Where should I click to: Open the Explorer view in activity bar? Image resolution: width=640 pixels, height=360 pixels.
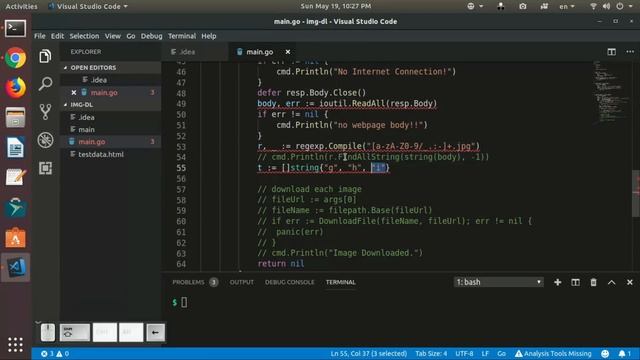pyautogui.click(x=45, y=56)
